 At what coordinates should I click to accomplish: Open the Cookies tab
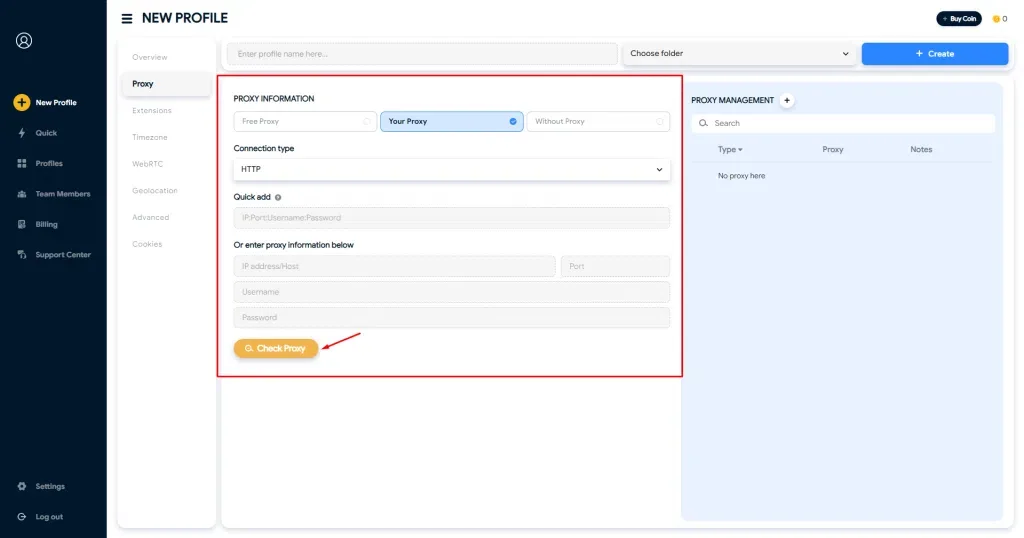pyautogui.click(x=147, y=245)
